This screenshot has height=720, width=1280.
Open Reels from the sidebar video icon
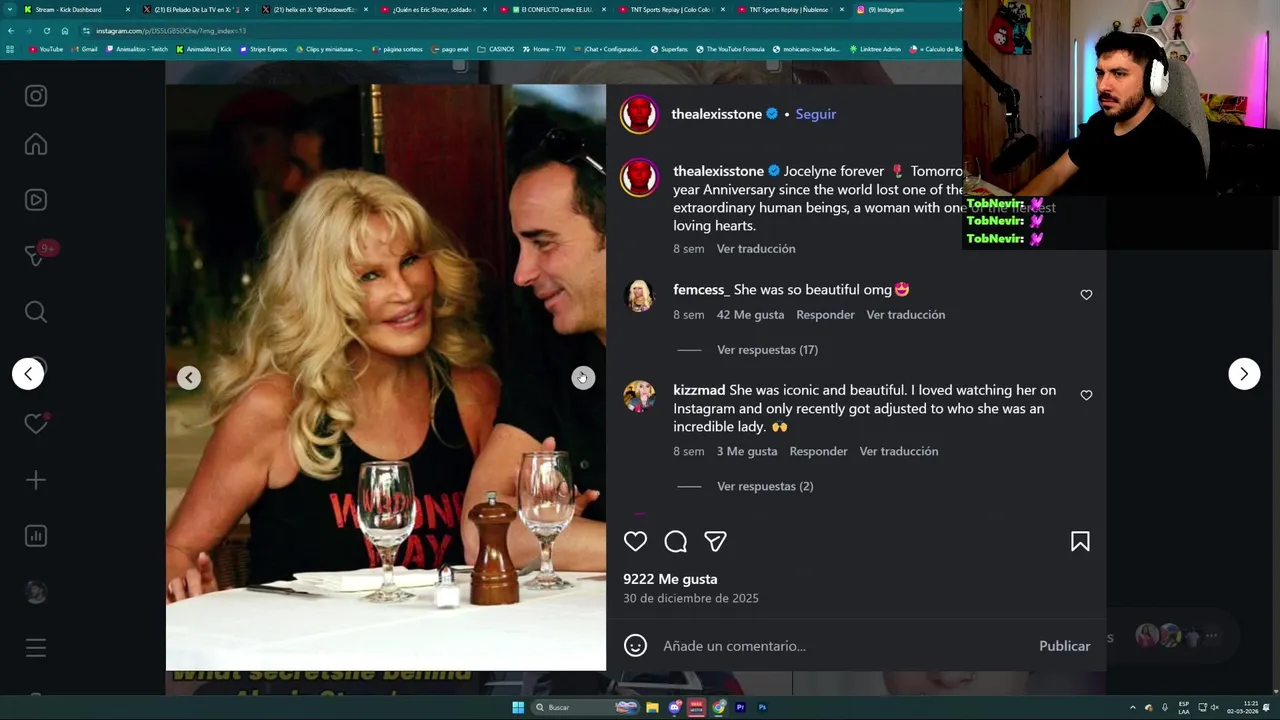36,200
